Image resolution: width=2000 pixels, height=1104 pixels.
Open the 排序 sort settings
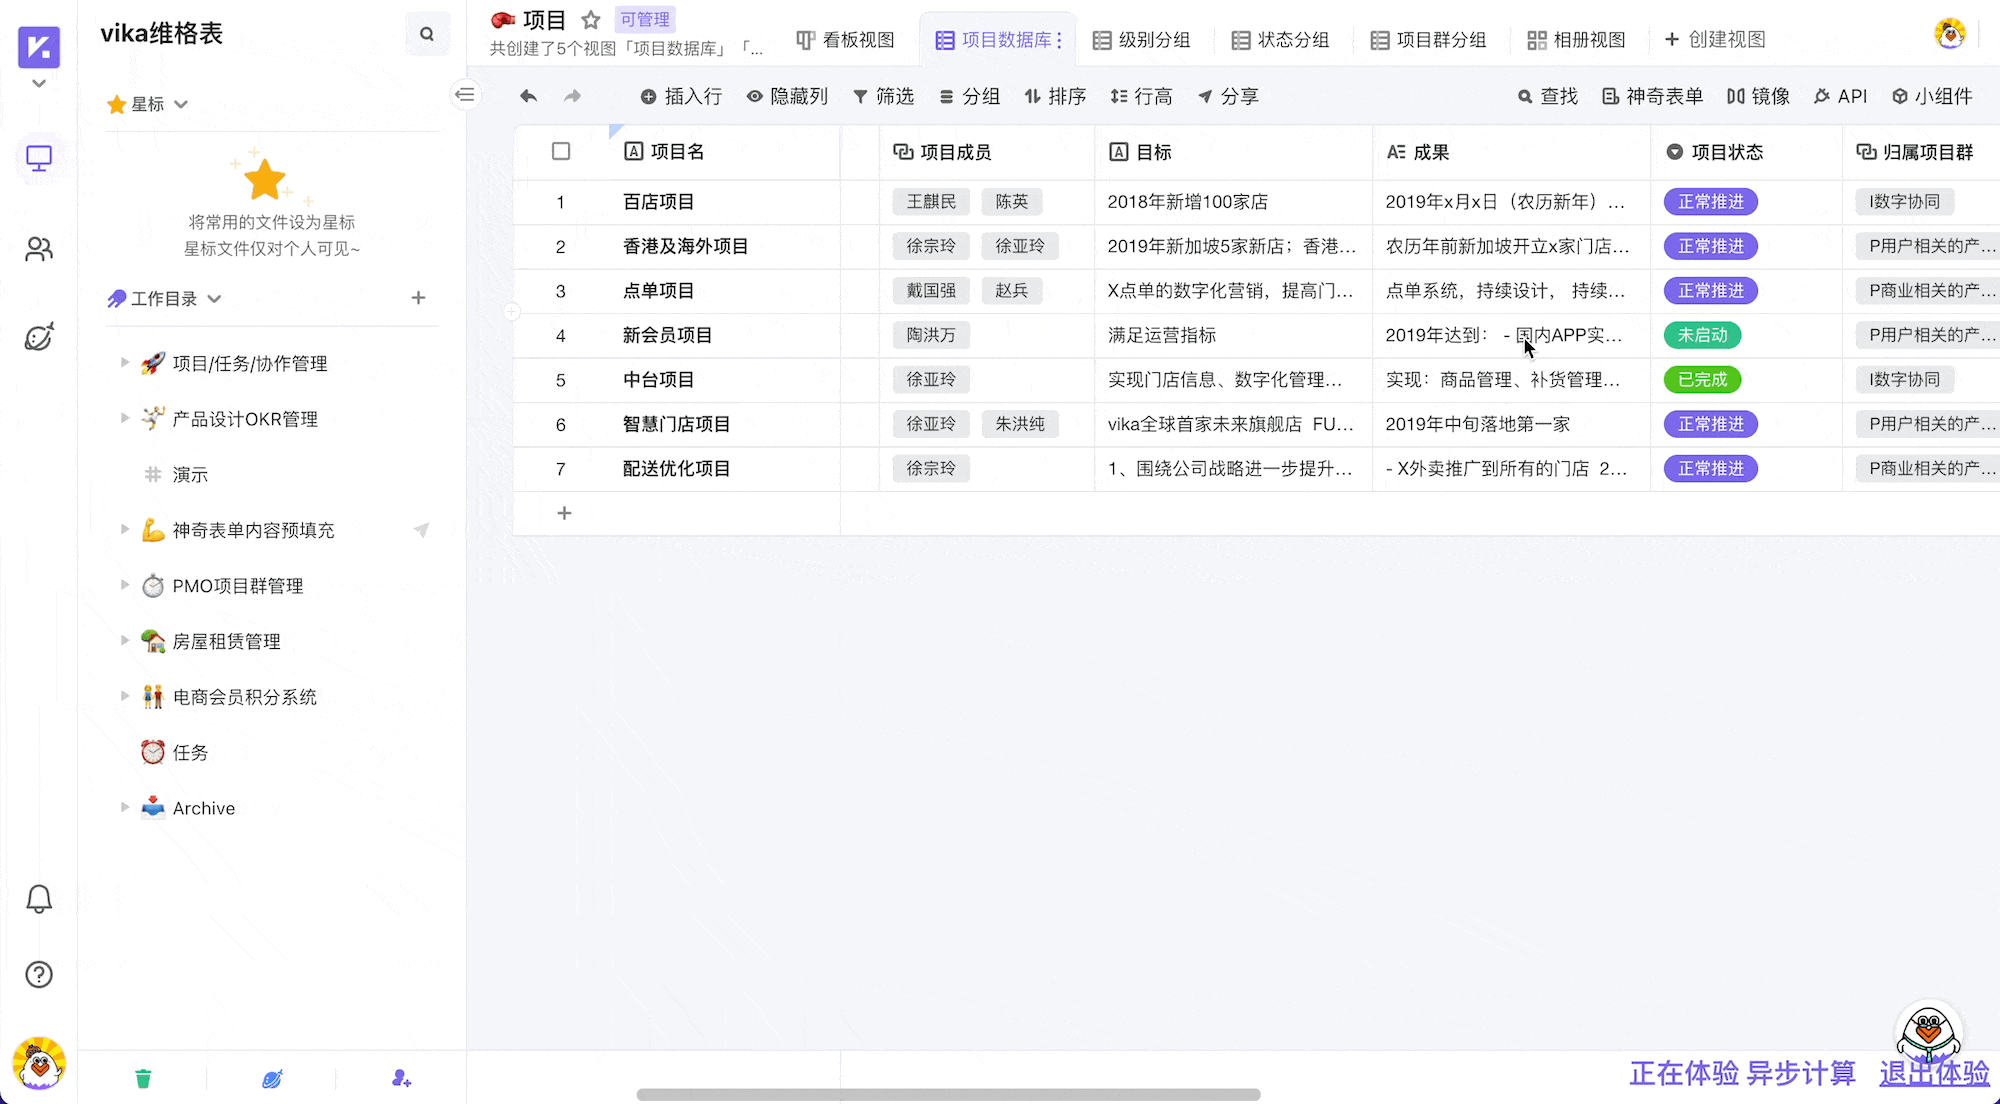pyautogui.click(x=1055, y=96)
